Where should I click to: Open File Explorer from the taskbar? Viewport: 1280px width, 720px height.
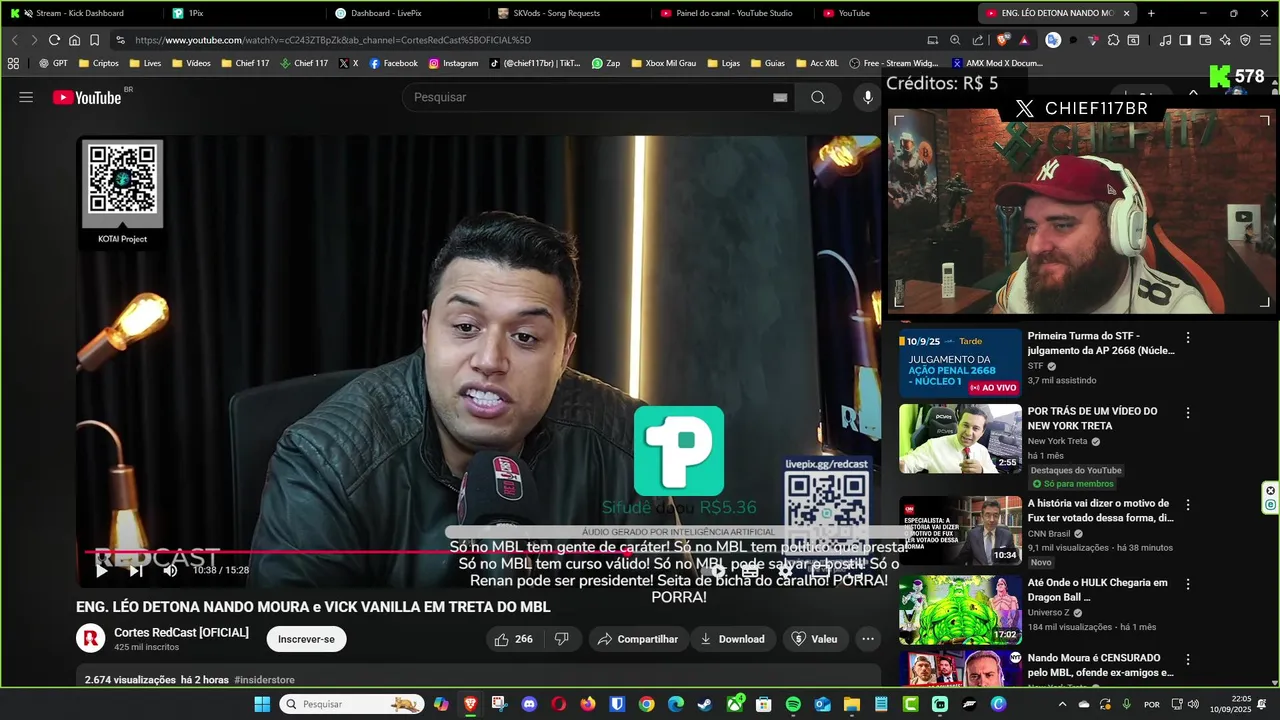[852, 704]
